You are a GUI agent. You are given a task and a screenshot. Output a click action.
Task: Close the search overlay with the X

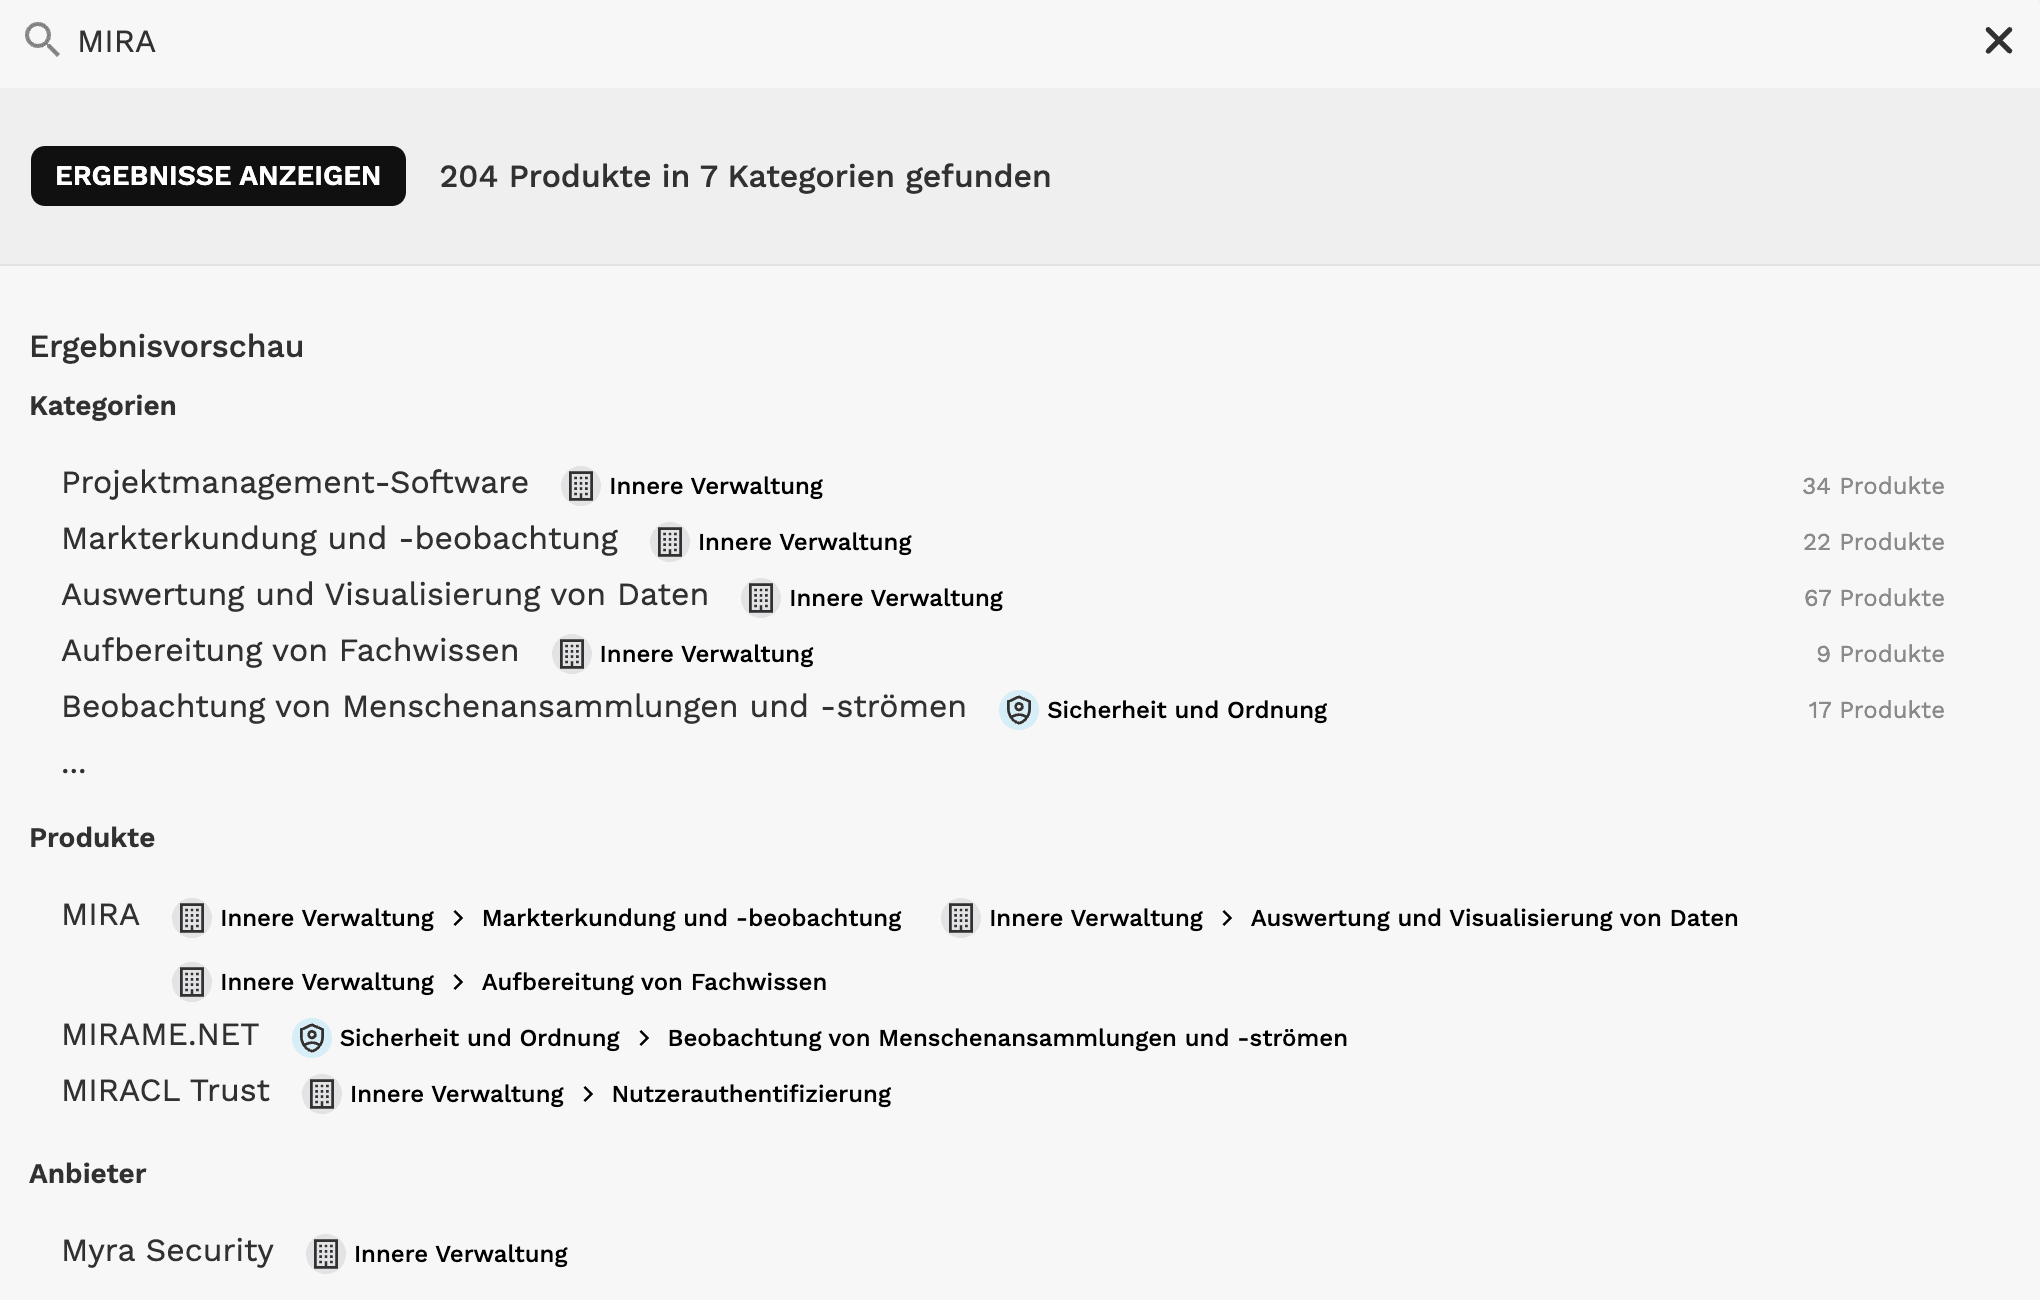click(1998, 41)
